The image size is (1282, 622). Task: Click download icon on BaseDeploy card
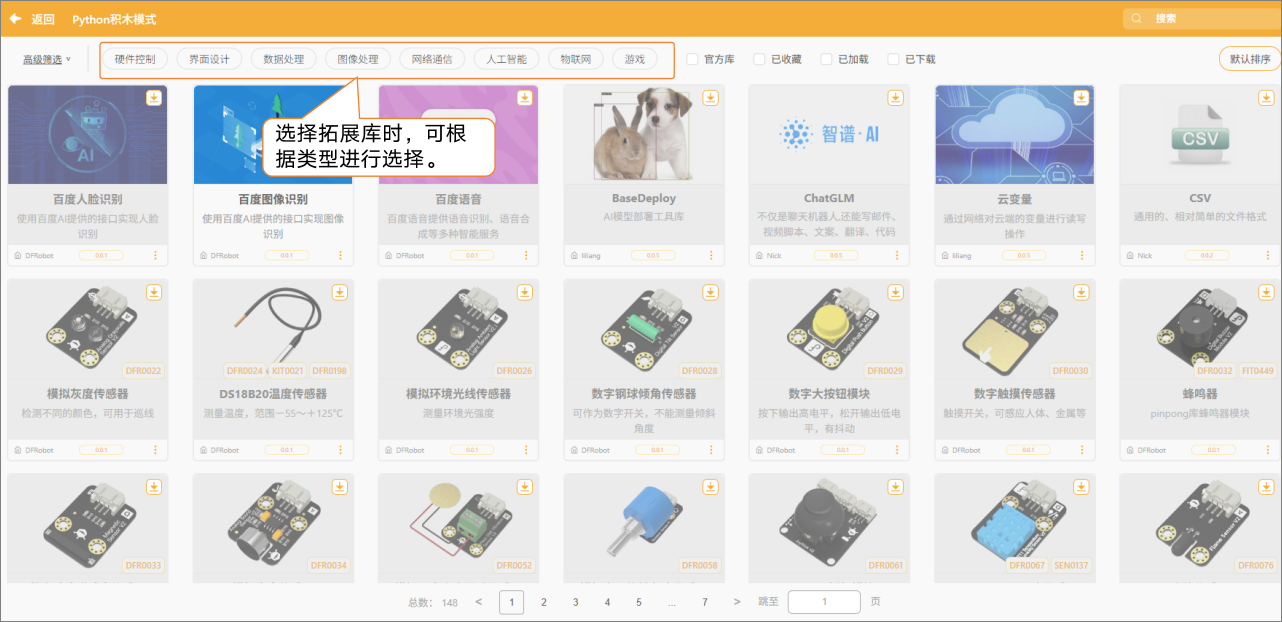[x=710, y=97]
